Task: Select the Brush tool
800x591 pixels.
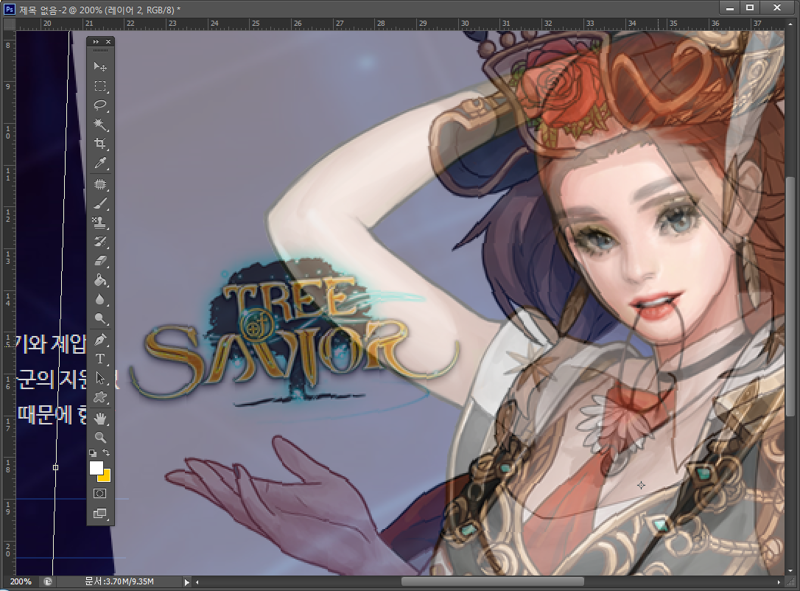Action: pos(100,204)
